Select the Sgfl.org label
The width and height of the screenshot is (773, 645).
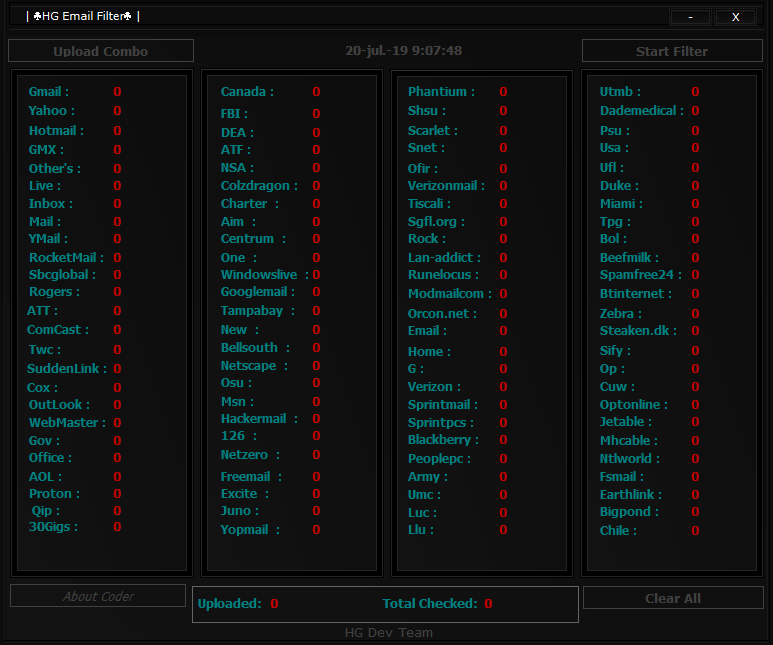(436, 222)
